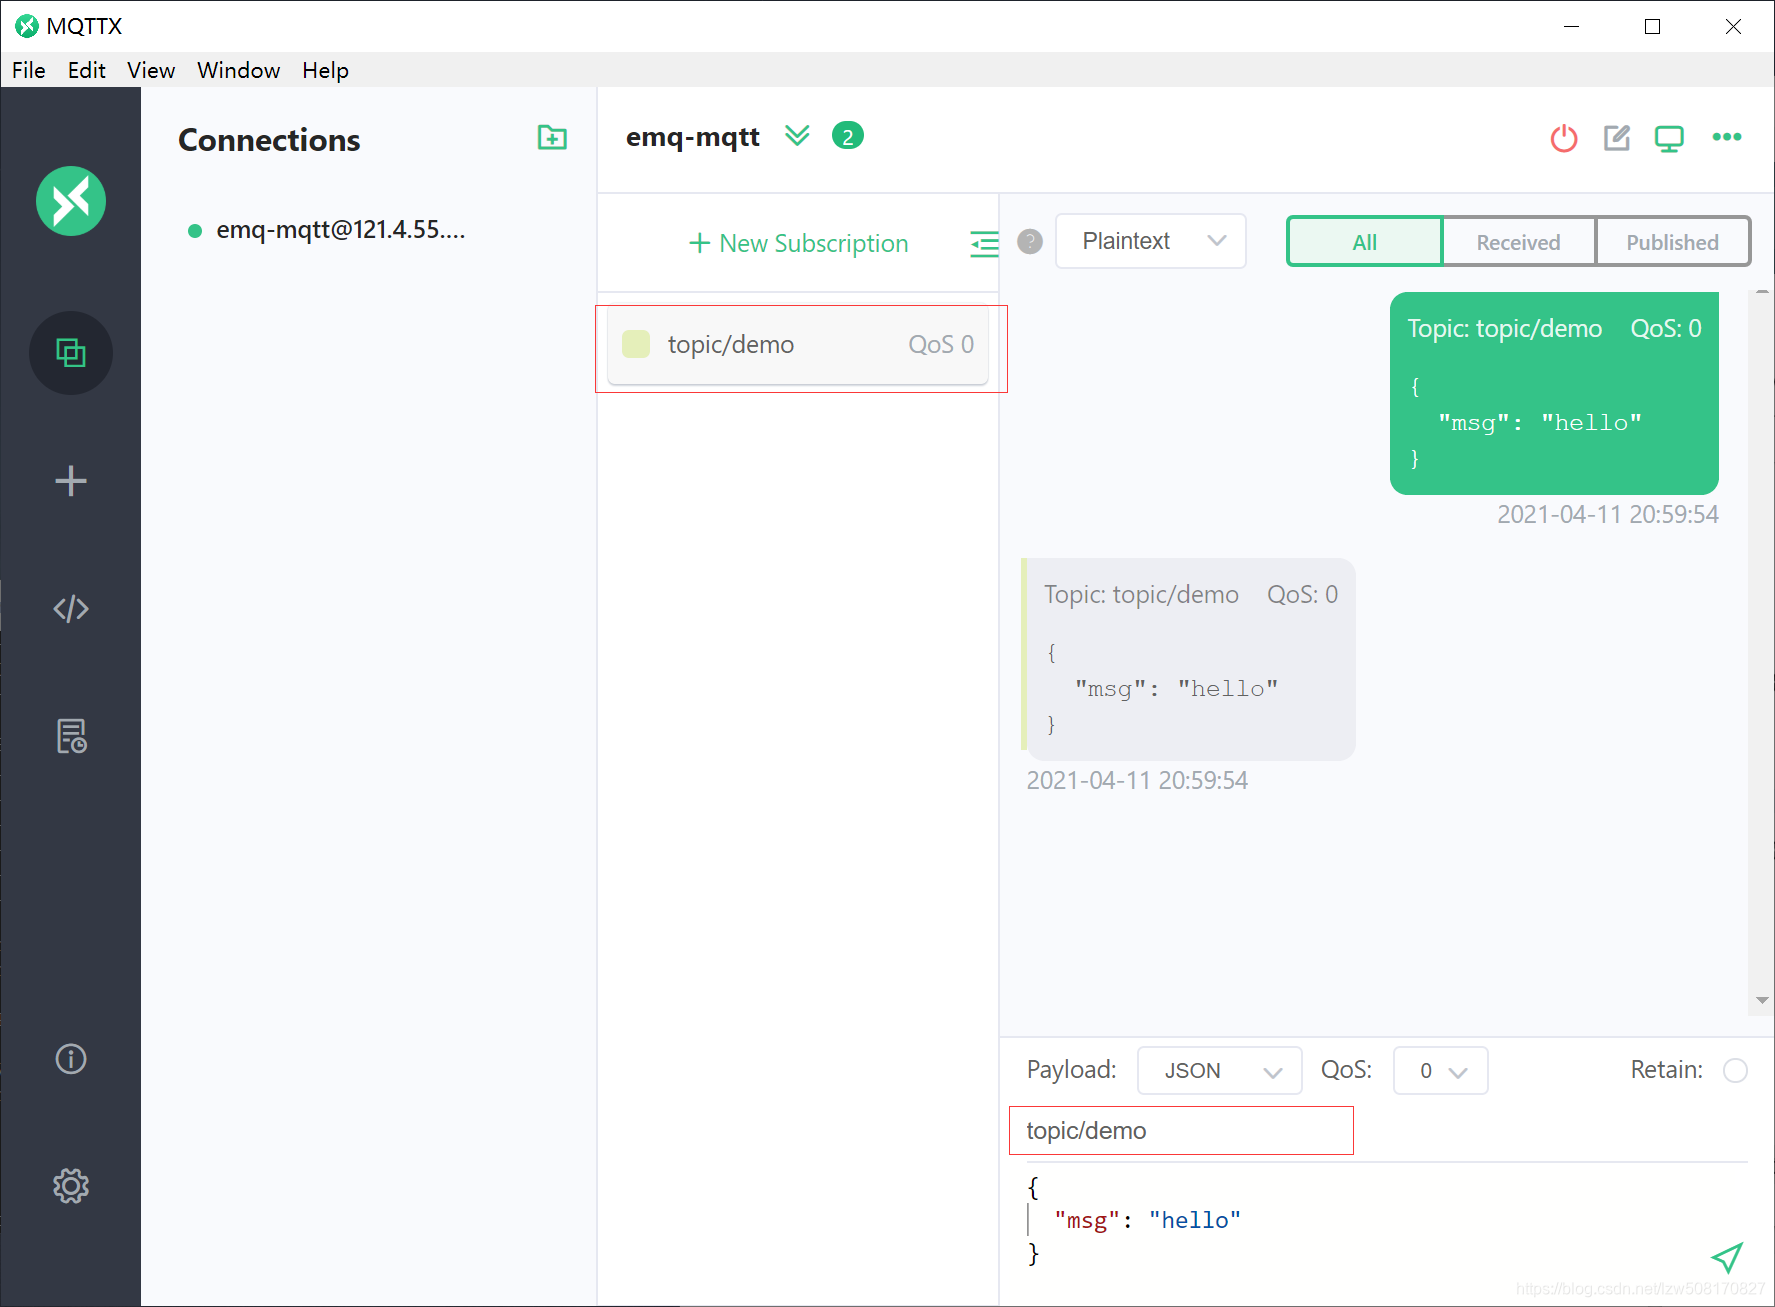Show All messages tab
The width and height of the screenshot is (1775, 1307).
click(1364, 242)
